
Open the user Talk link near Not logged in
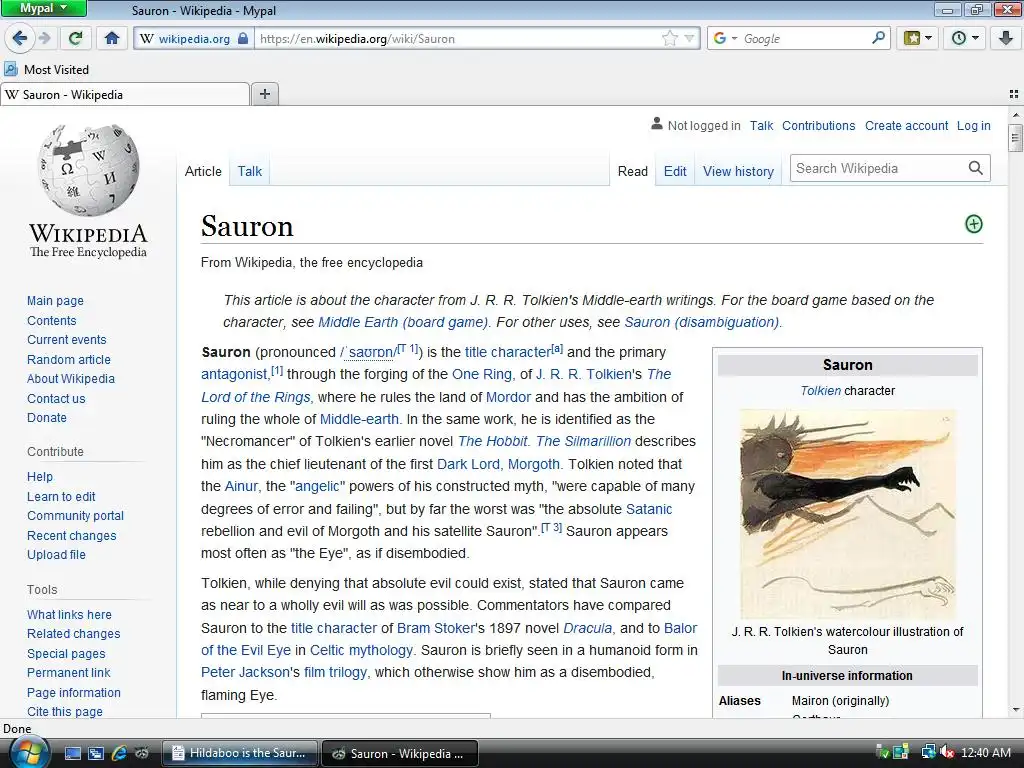(761, 125)
